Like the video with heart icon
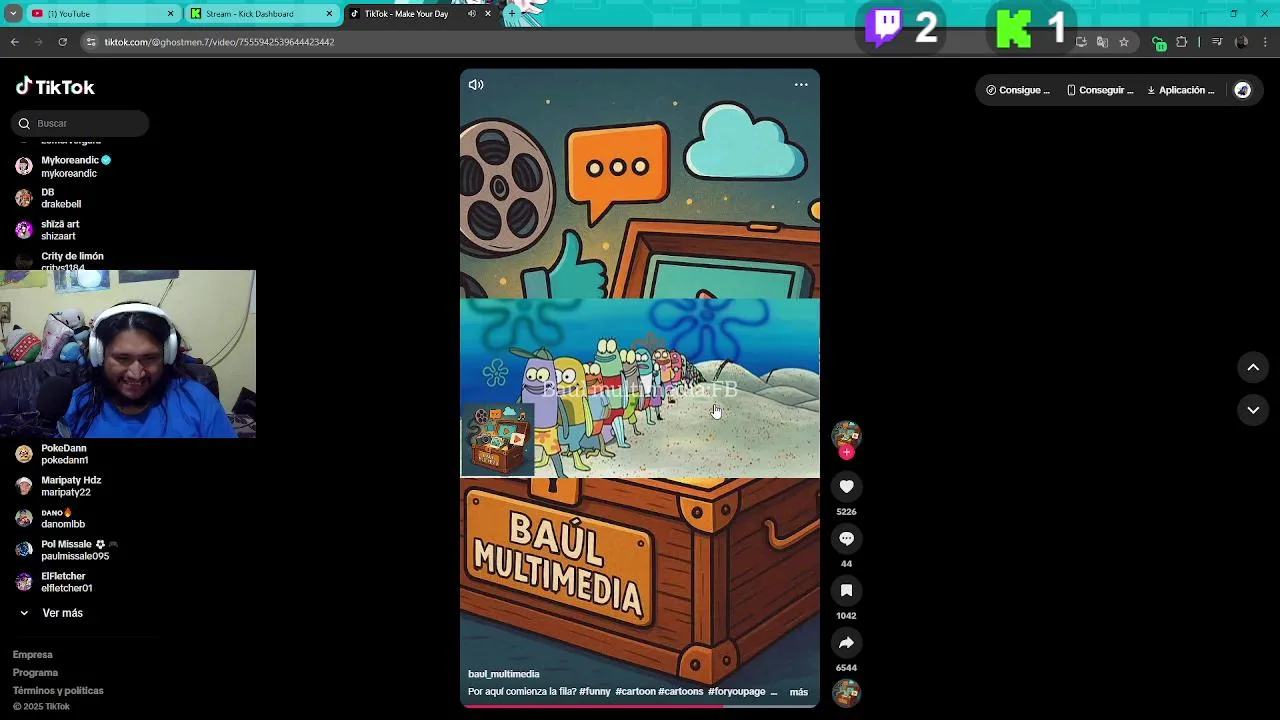This screenshot has width=1280, height=720. 846,486
